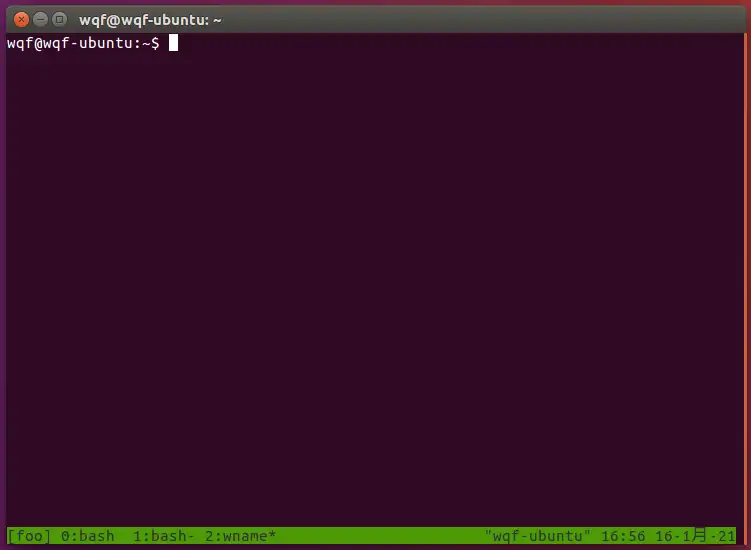
Task: Click the dollar sign in the prompt
Action: [x=155, y=43]
